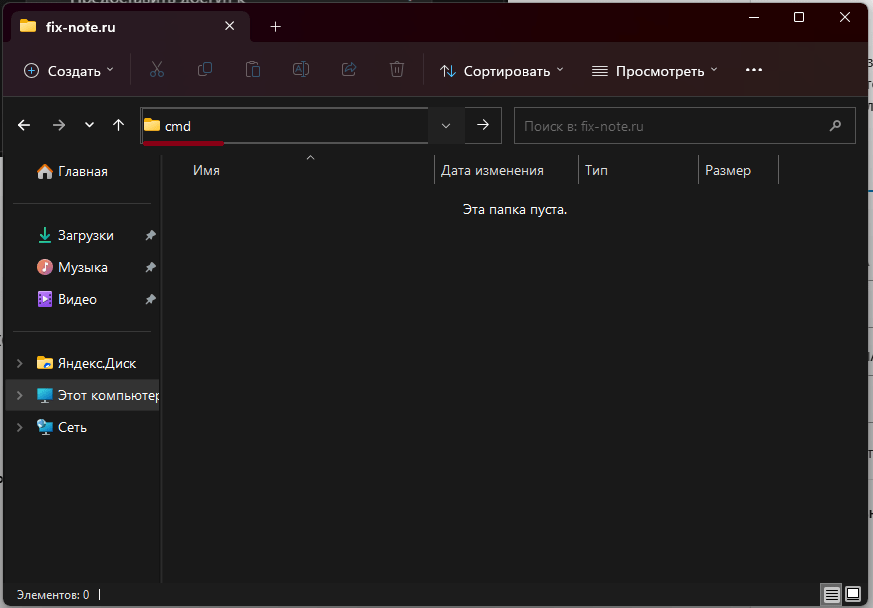Open the Сортировать menu
The image size is (873, 608).
502,71
